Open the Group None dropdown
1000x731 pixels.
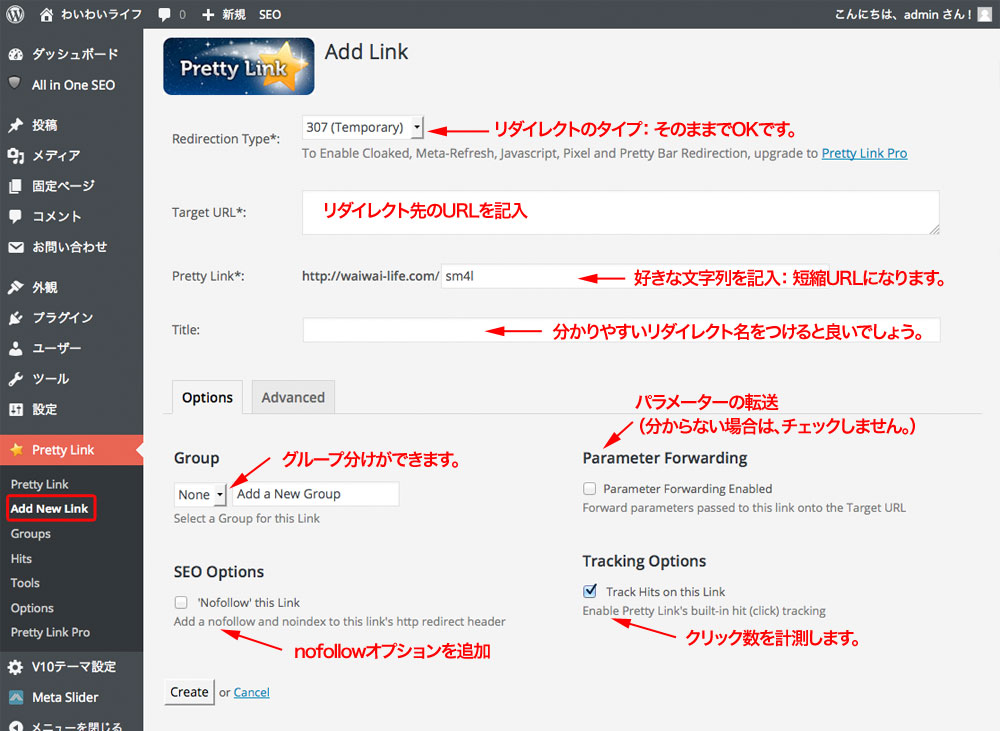[x=200, y=494]
